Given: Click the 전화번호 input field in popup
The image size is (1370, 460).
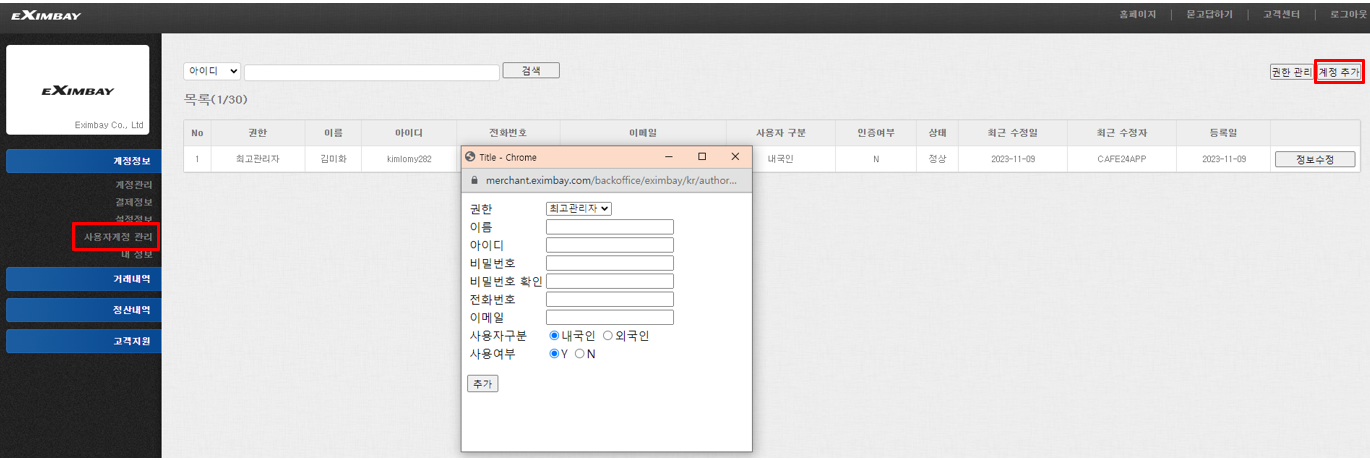Looking at the screenshot, I should click(x=610, y=299).
